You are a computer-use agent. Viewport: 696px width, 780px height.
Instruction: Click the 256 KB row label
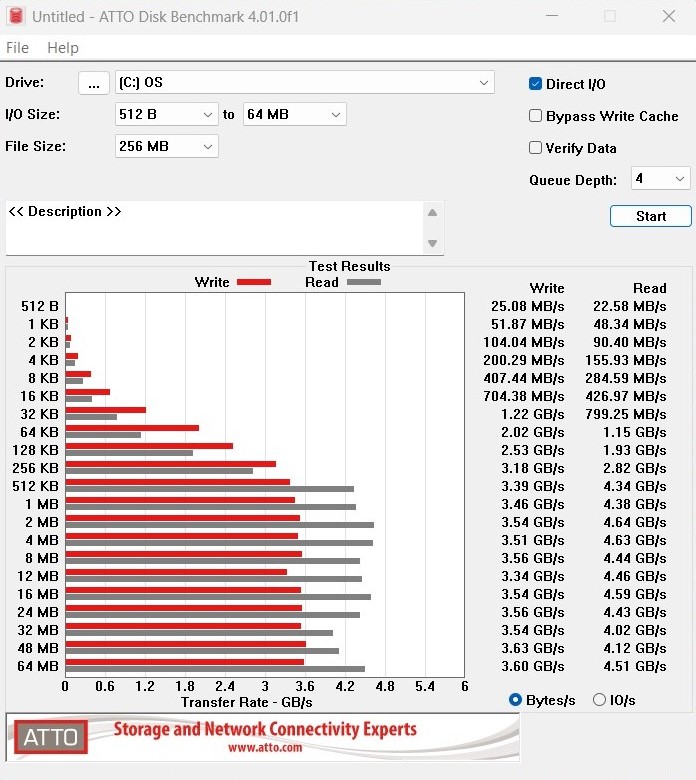[x=35, y=468]
